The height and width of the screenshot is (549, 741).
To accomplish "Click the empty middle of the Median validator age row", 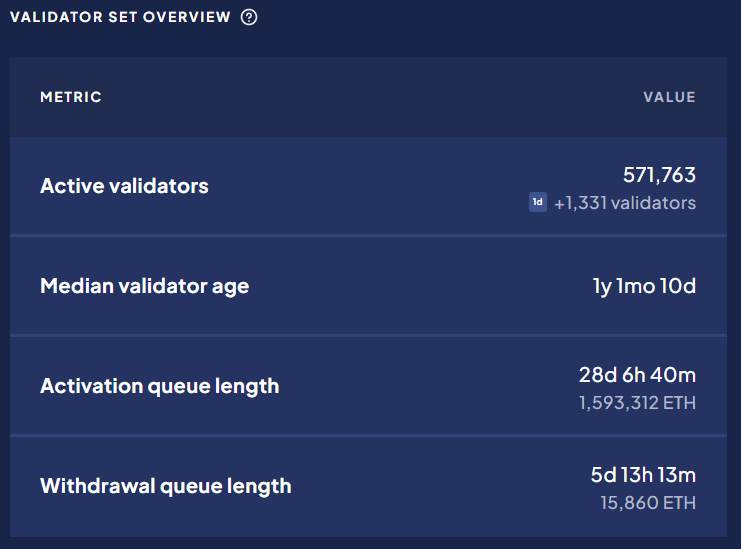I will tap(421, 286).
